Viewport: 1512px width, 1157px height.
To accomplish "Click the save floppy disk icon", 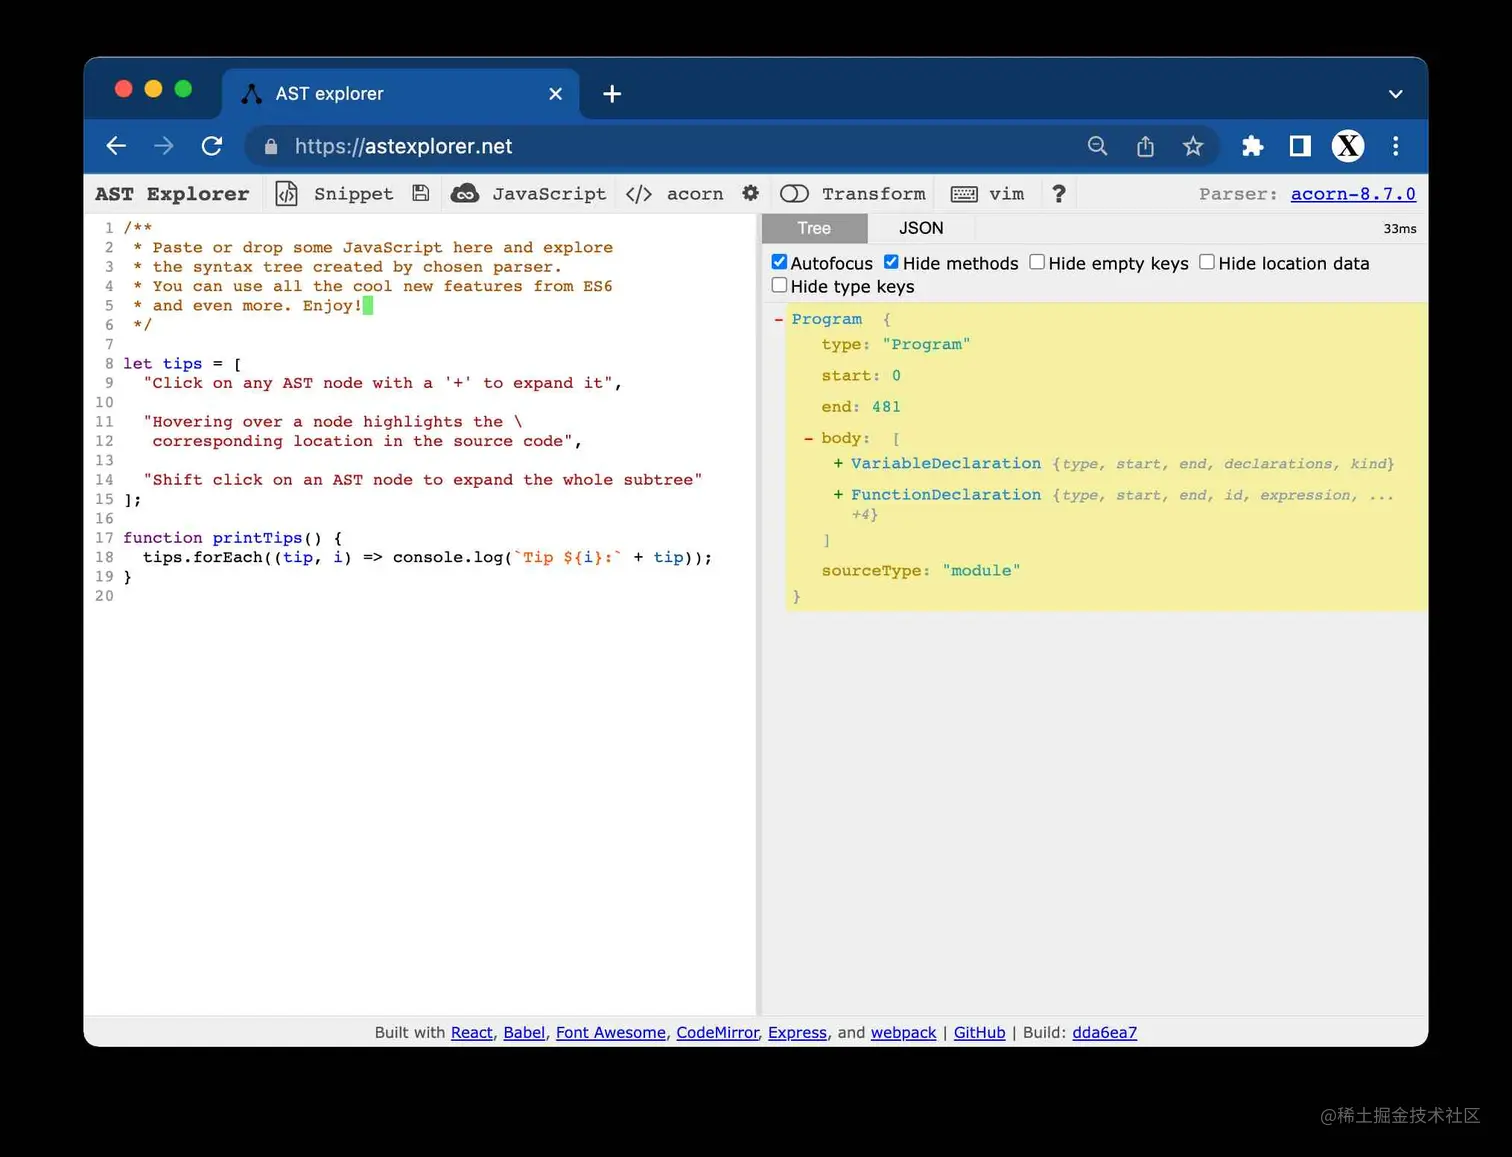I will pos(421,193).
